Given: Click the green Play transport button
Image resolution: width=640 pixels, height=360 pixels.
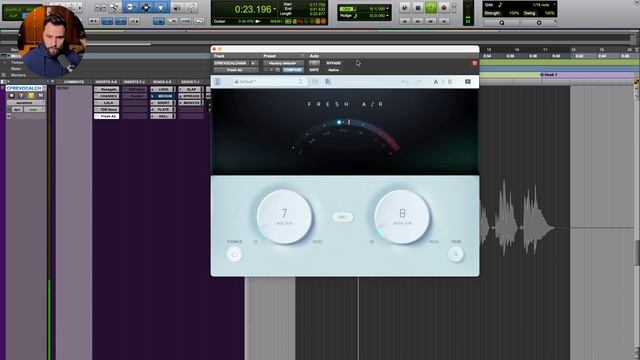Looking at the screenshot, I should point(431,7).
